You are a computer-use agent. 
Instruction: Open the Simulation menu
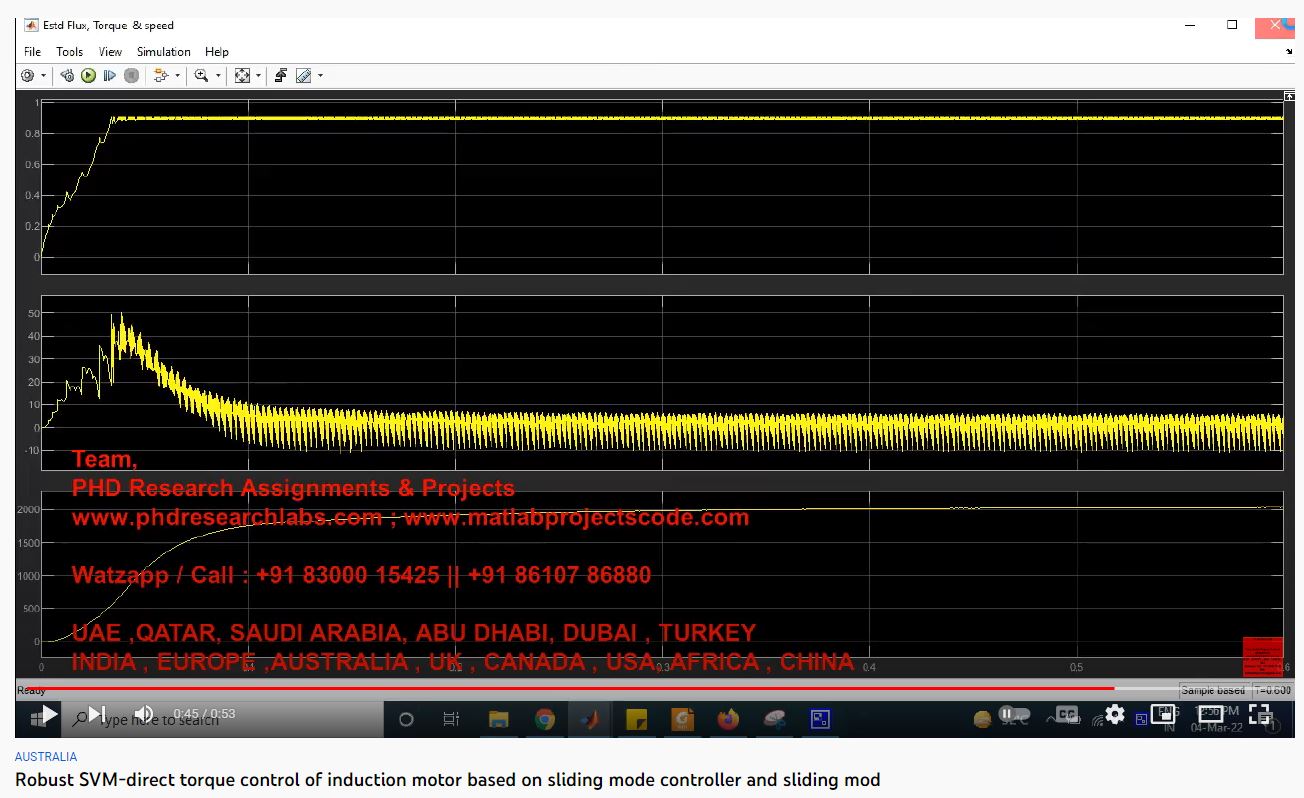(164, 52)
